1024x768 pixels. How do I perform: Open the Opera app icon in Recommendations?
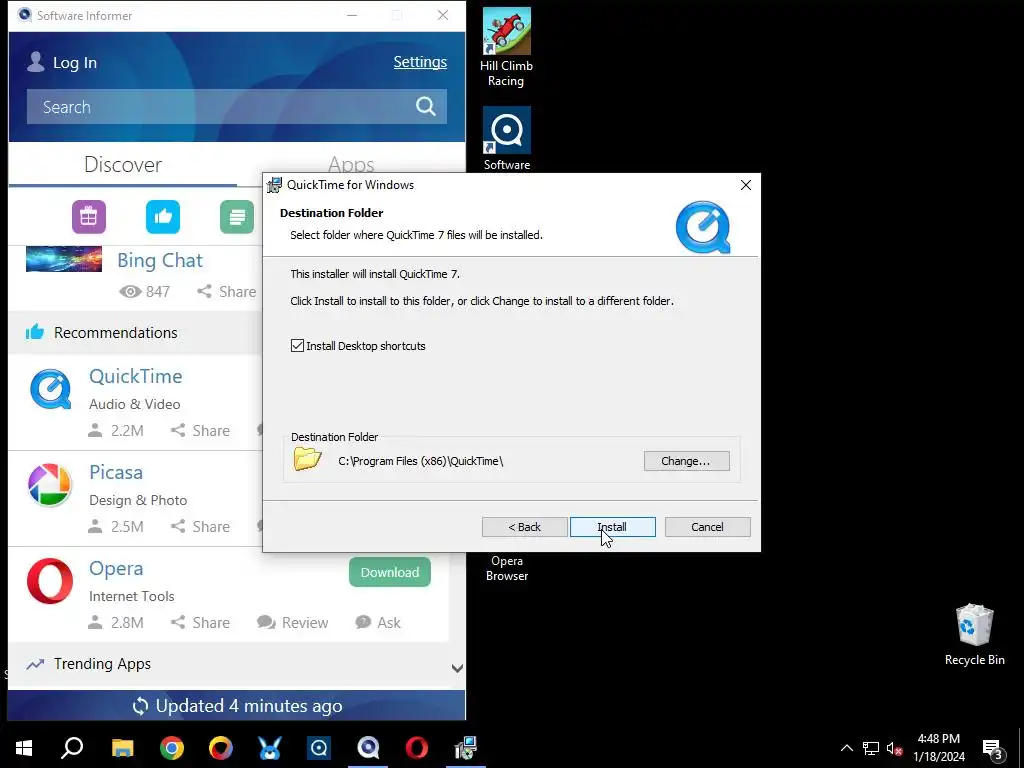click(50, 581)
